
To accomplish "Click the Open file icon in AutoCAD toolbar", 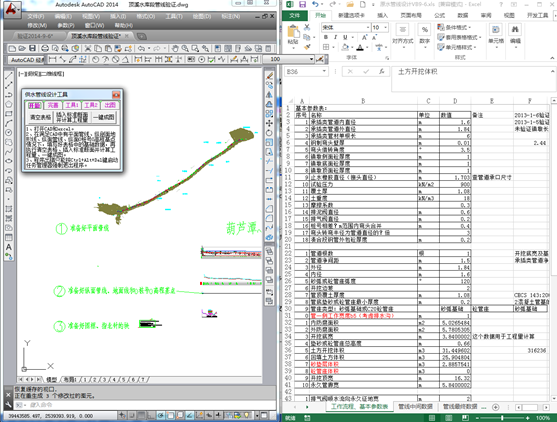I will pos(22,48).
